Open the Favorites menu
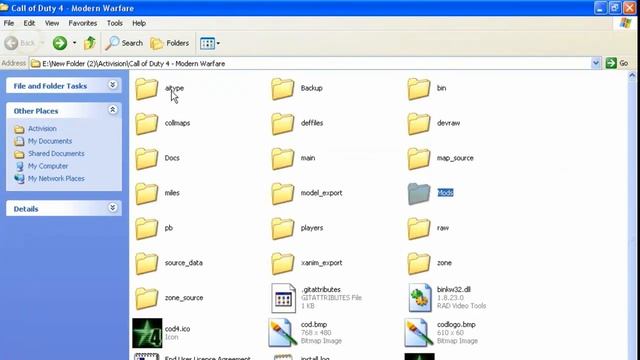The height and width of the screenshot is (360, 640). click(82, 23)
